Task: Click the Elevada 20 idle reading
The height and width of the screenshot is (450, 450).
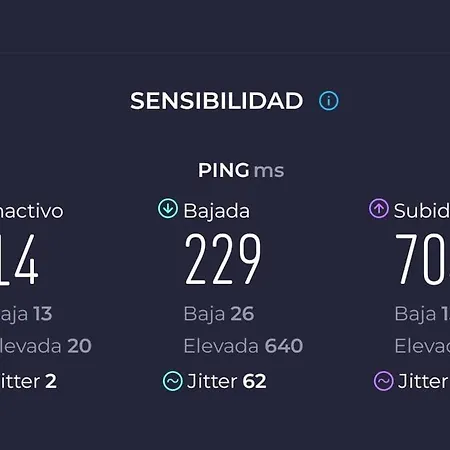Action: 46,346
